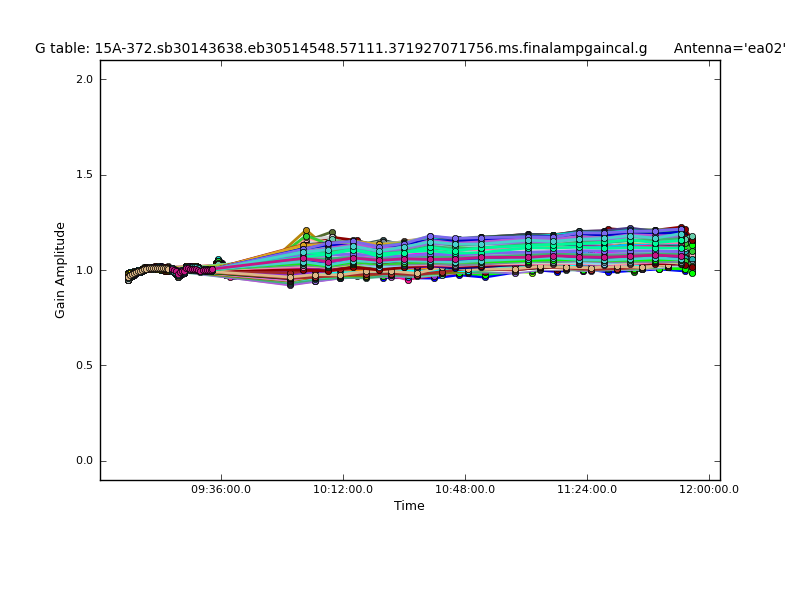This screenshot has height=600, width=800.
Task: Click the 'Gain Amplitude' y-axis label
Action: point(61,270)
